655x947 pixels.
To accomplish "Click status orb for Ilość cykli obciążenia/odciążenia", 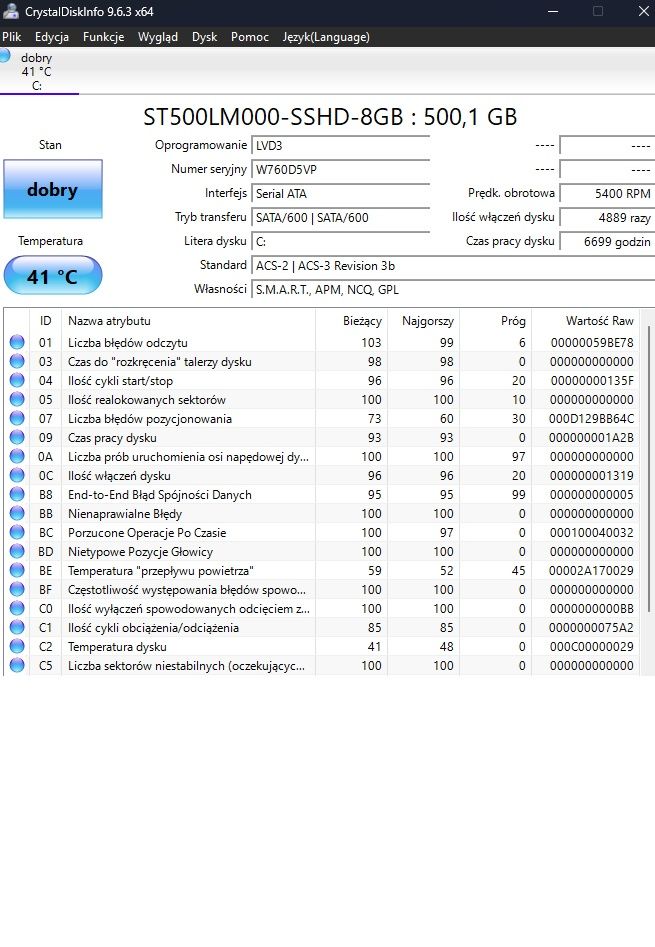I will coord(17,628).
